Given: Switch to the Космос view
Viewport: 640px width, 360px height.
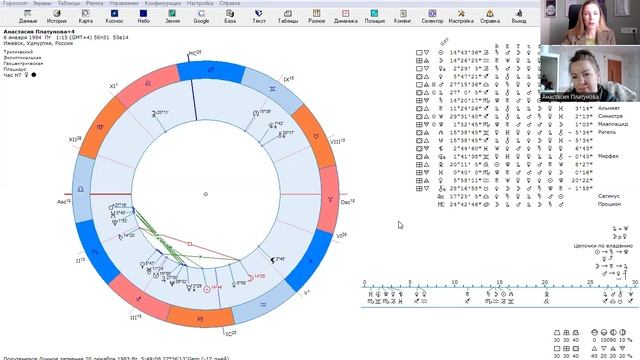Looking at the screenshot, I should pyautogui.click(x=114, y=17).
